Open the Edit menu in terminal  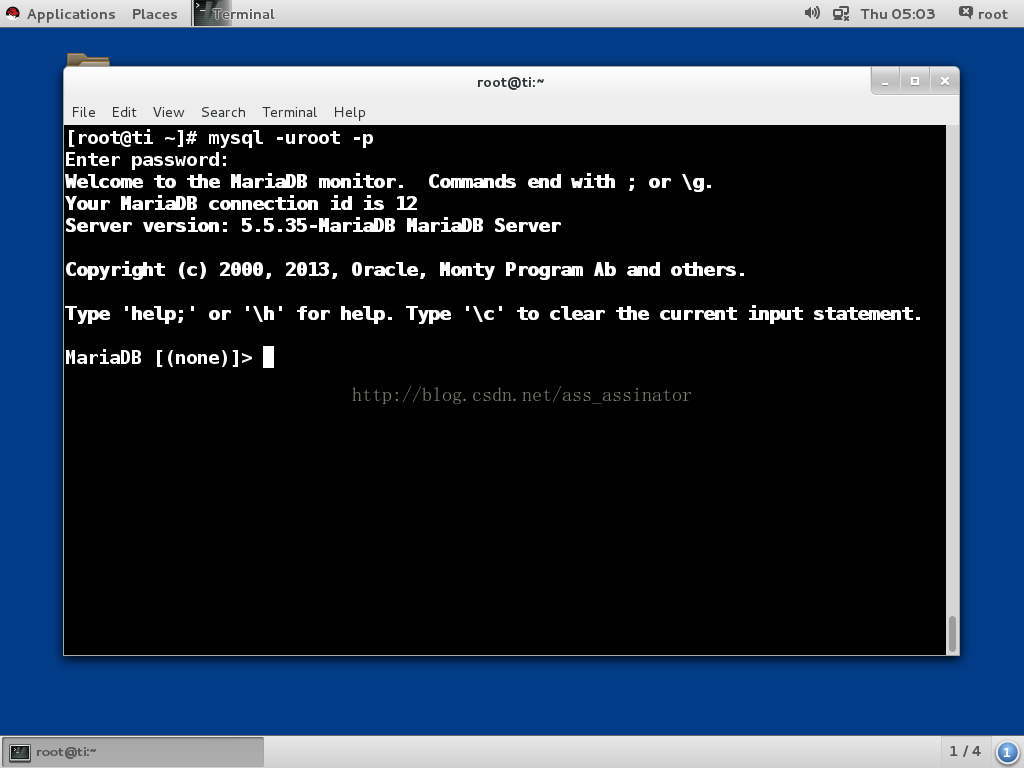pyautogui.click(x=124, y=112)
